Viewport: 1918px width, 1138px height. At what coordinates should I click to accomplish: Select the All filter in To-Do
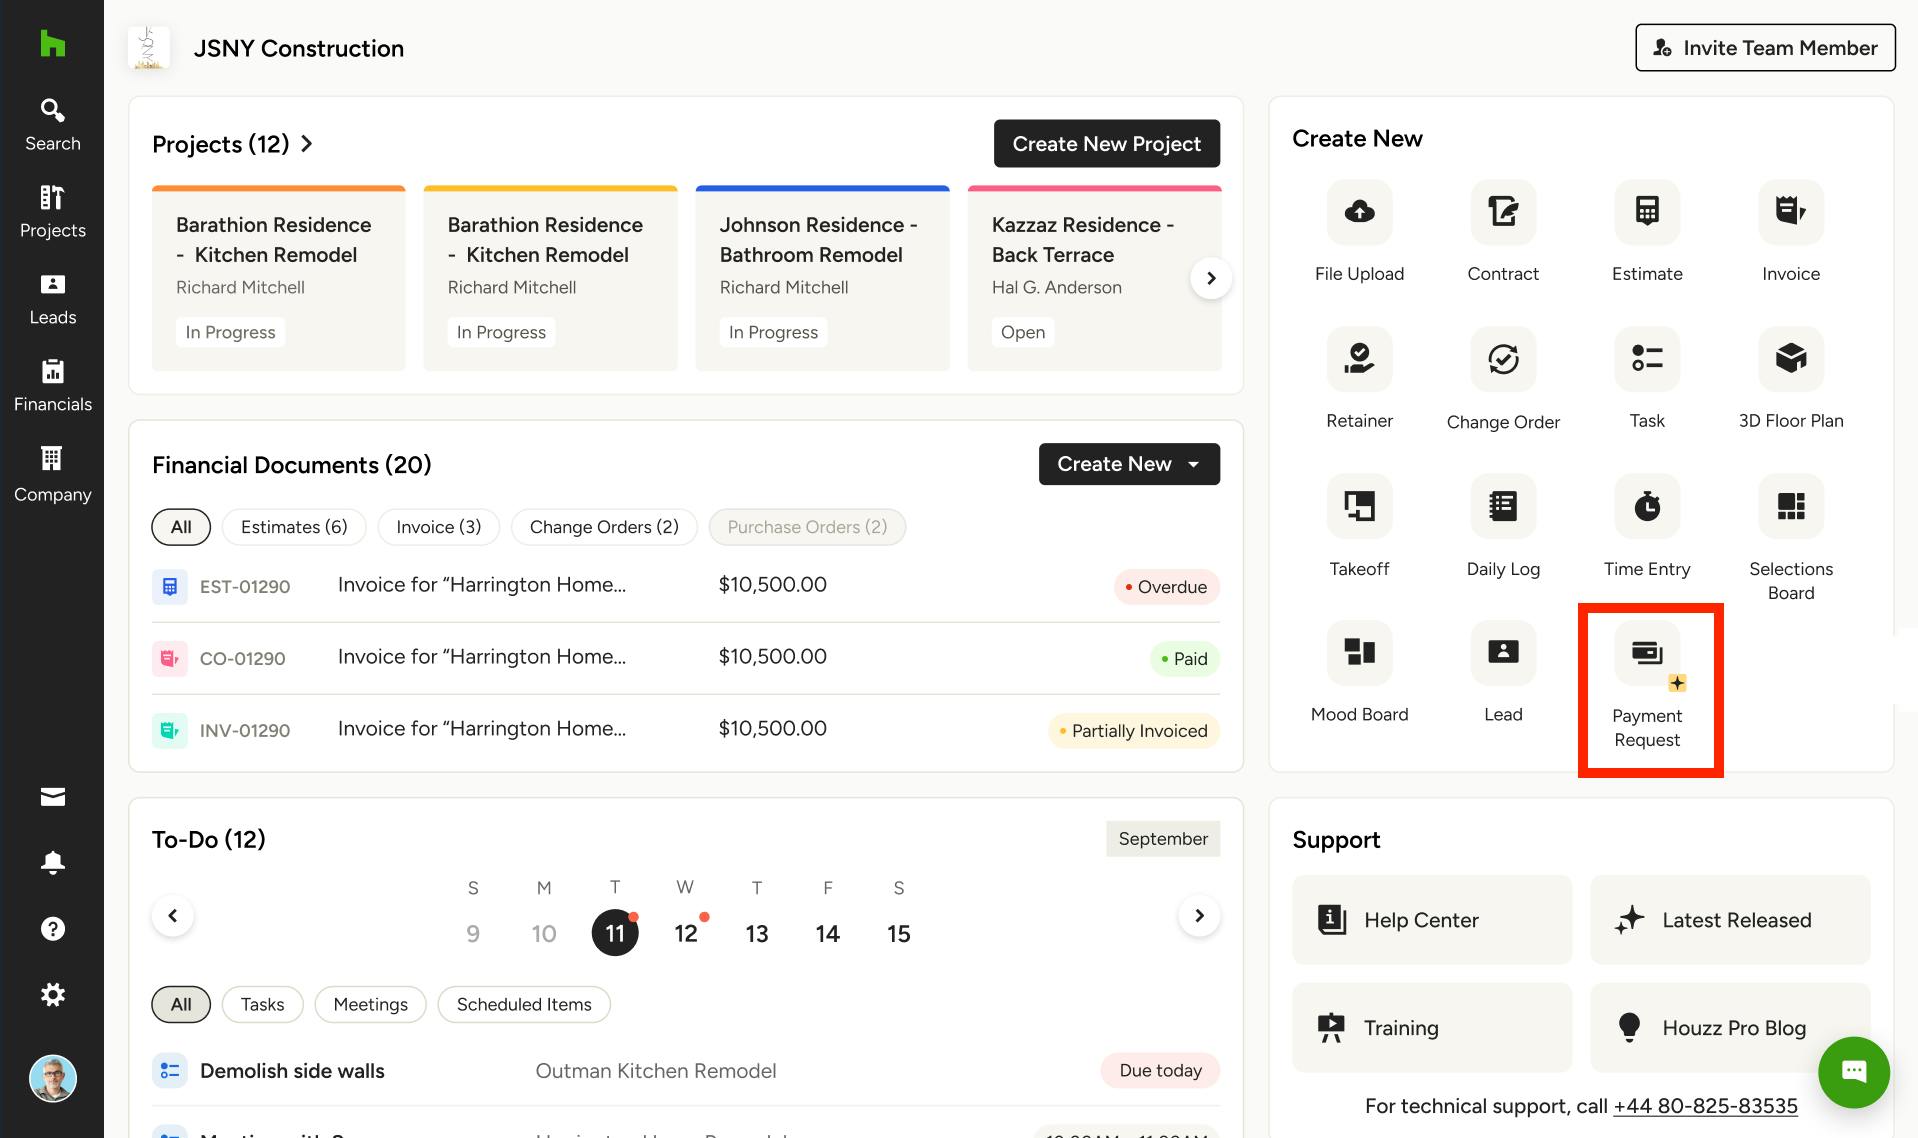pos(181,1004)
